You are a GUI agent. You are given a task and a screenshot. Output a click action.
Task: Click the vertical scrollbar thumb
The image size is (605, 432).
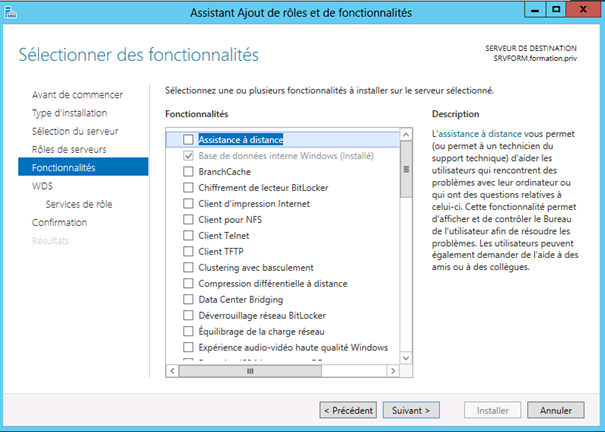point(406,169)
